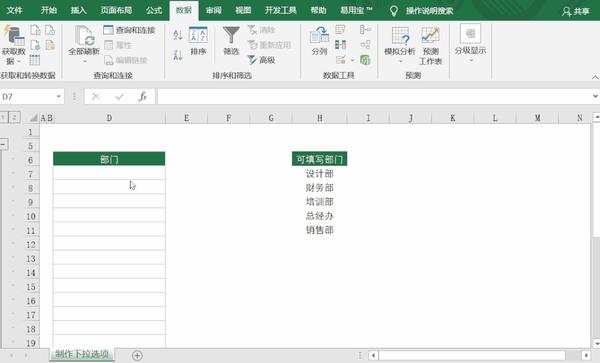Click the Flash Fill icon
This screenshot has height=363, width=600.
[340, 30]
